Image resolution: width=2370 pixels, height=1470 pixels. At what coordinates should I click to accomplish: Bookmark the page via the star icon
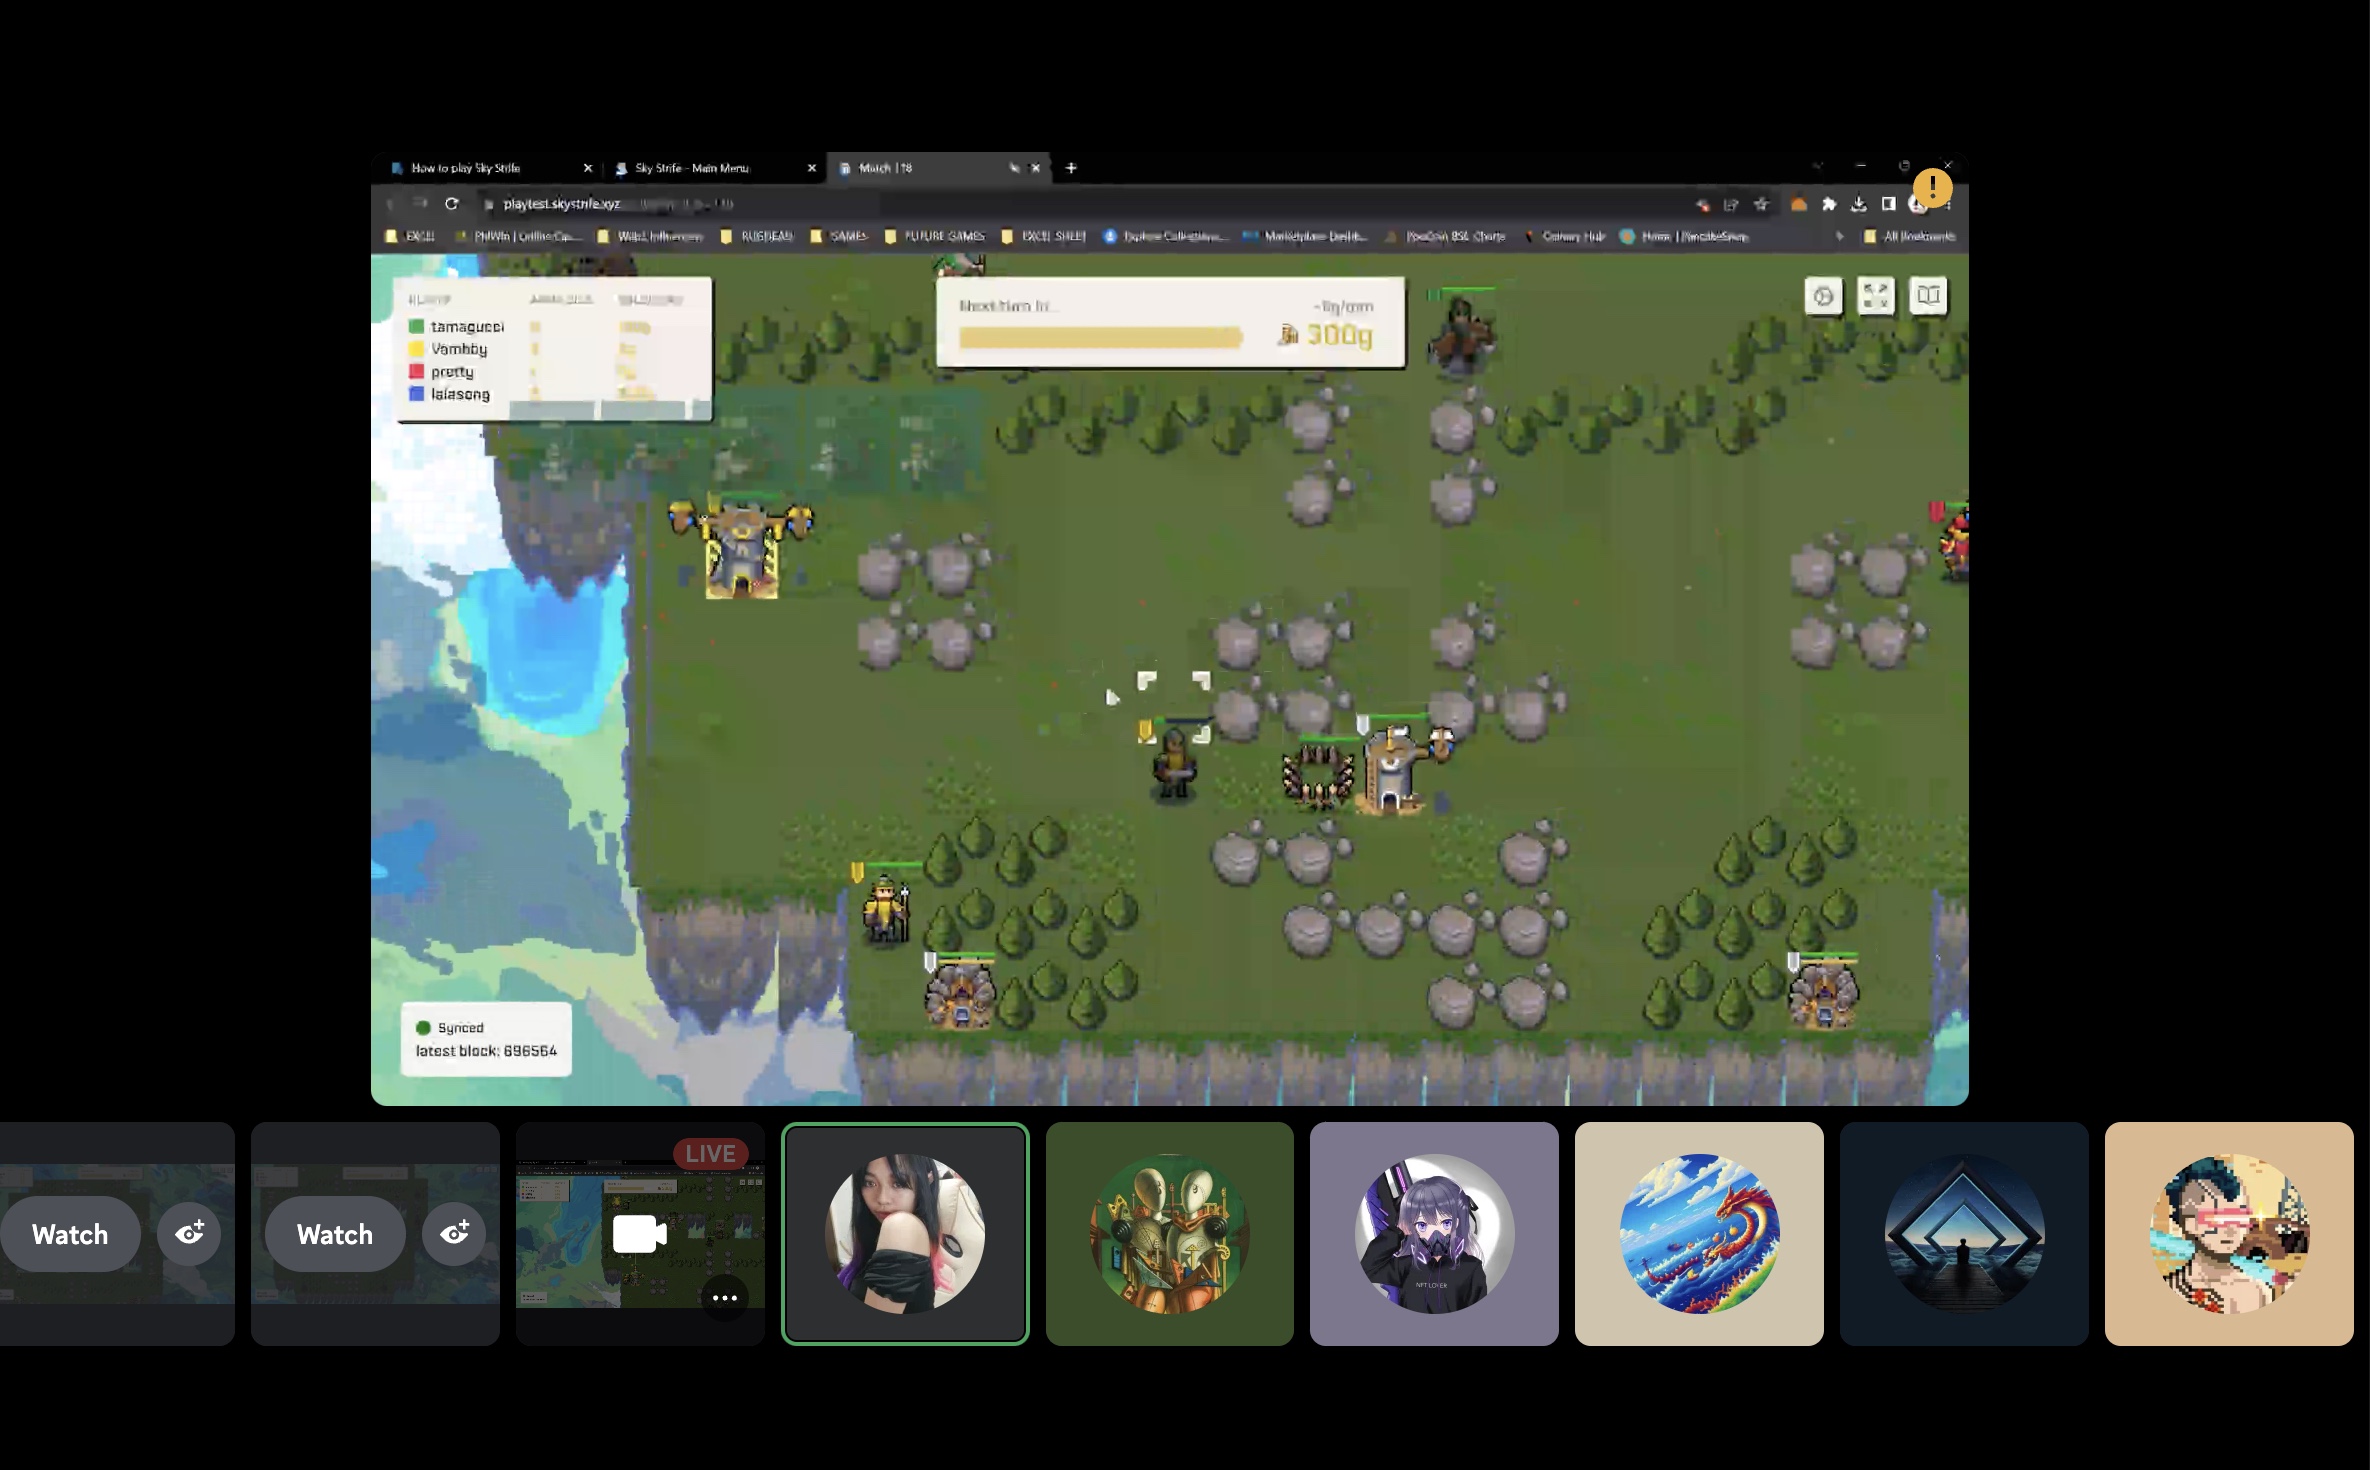1762,204
